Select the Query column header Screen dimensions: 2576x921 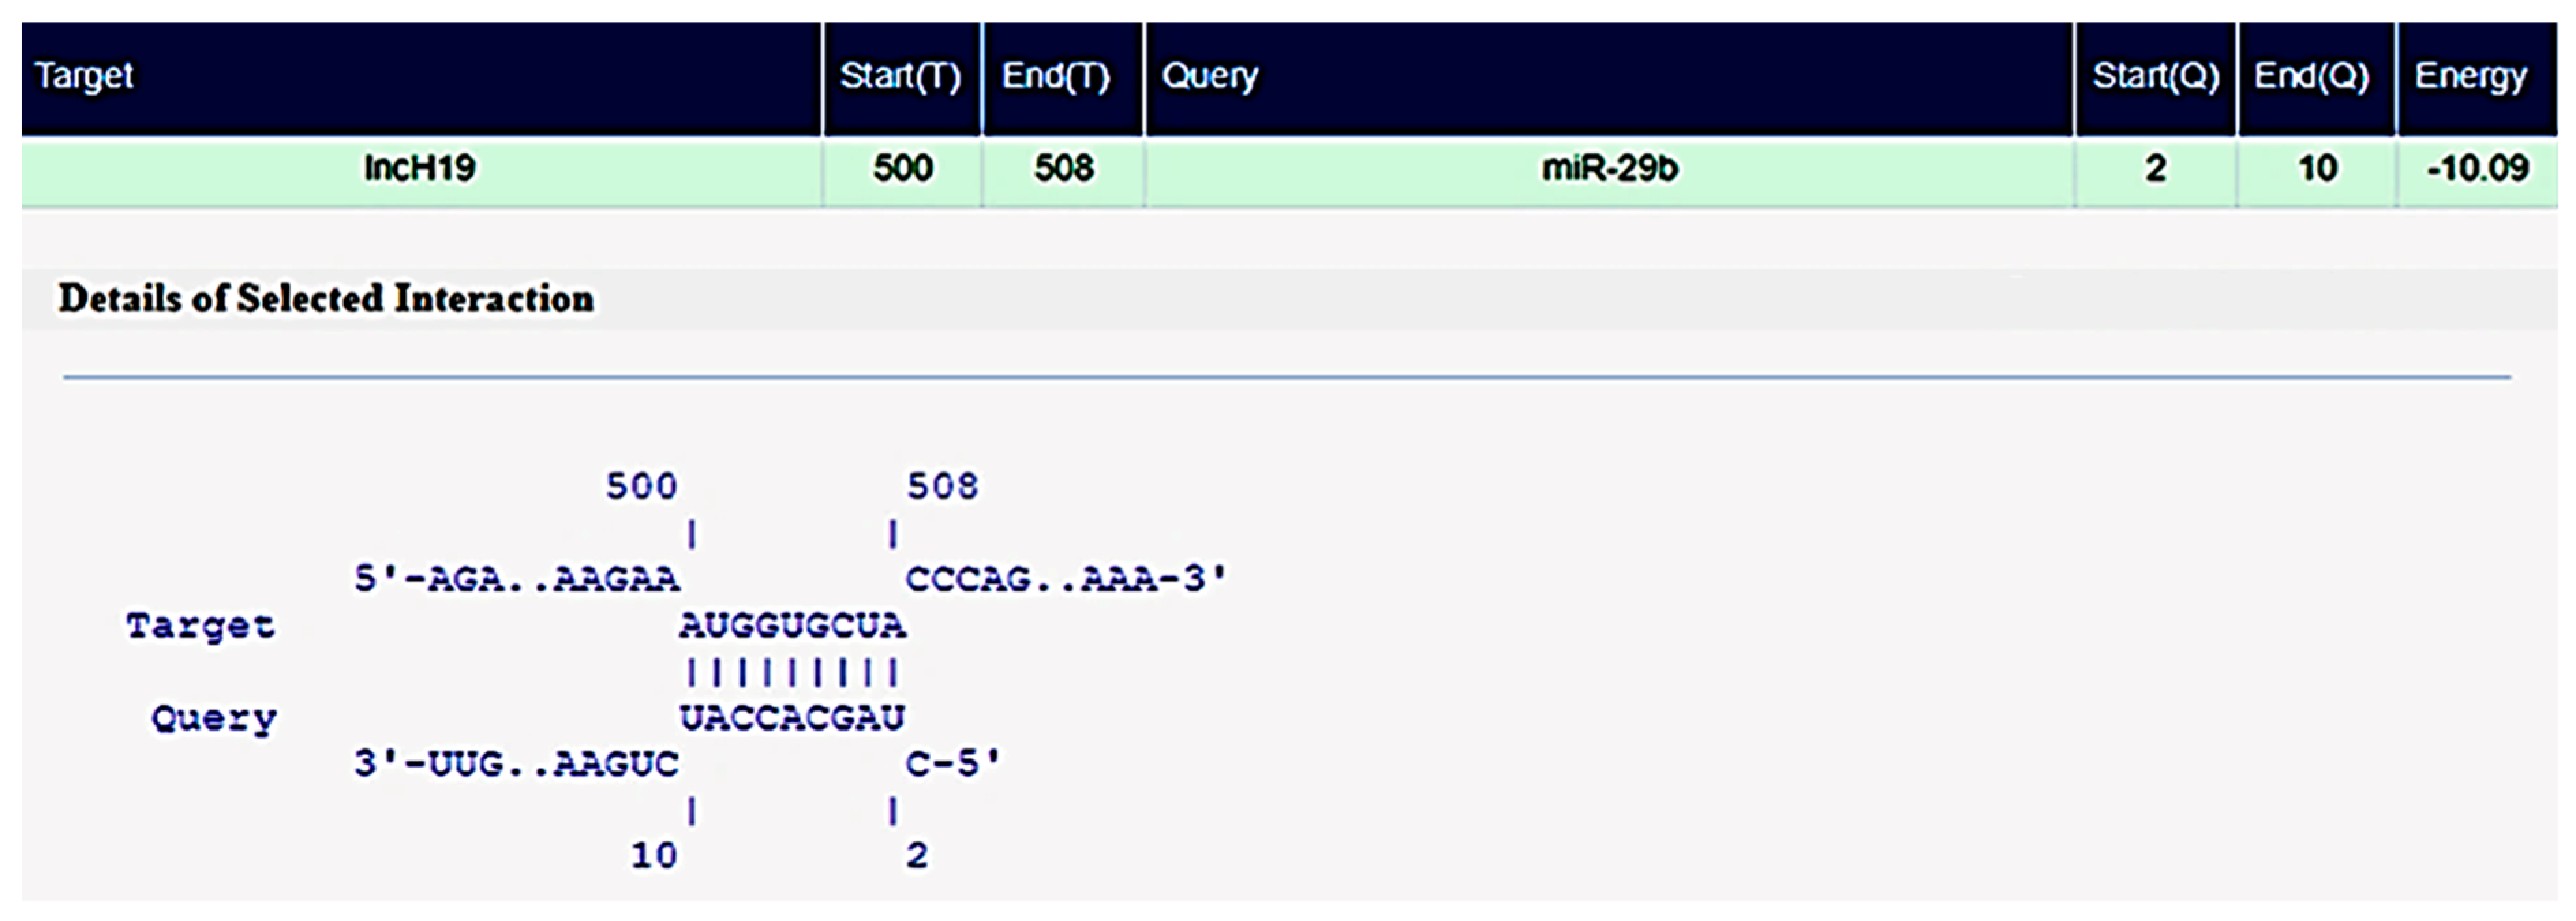click(x=1209, y=76)
